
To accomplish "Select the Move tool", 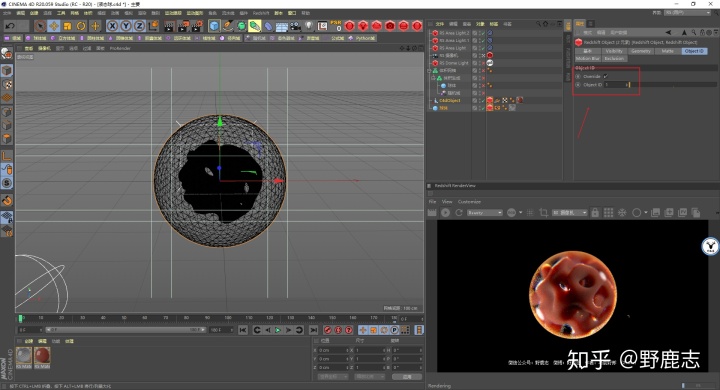I will (54, 26).
